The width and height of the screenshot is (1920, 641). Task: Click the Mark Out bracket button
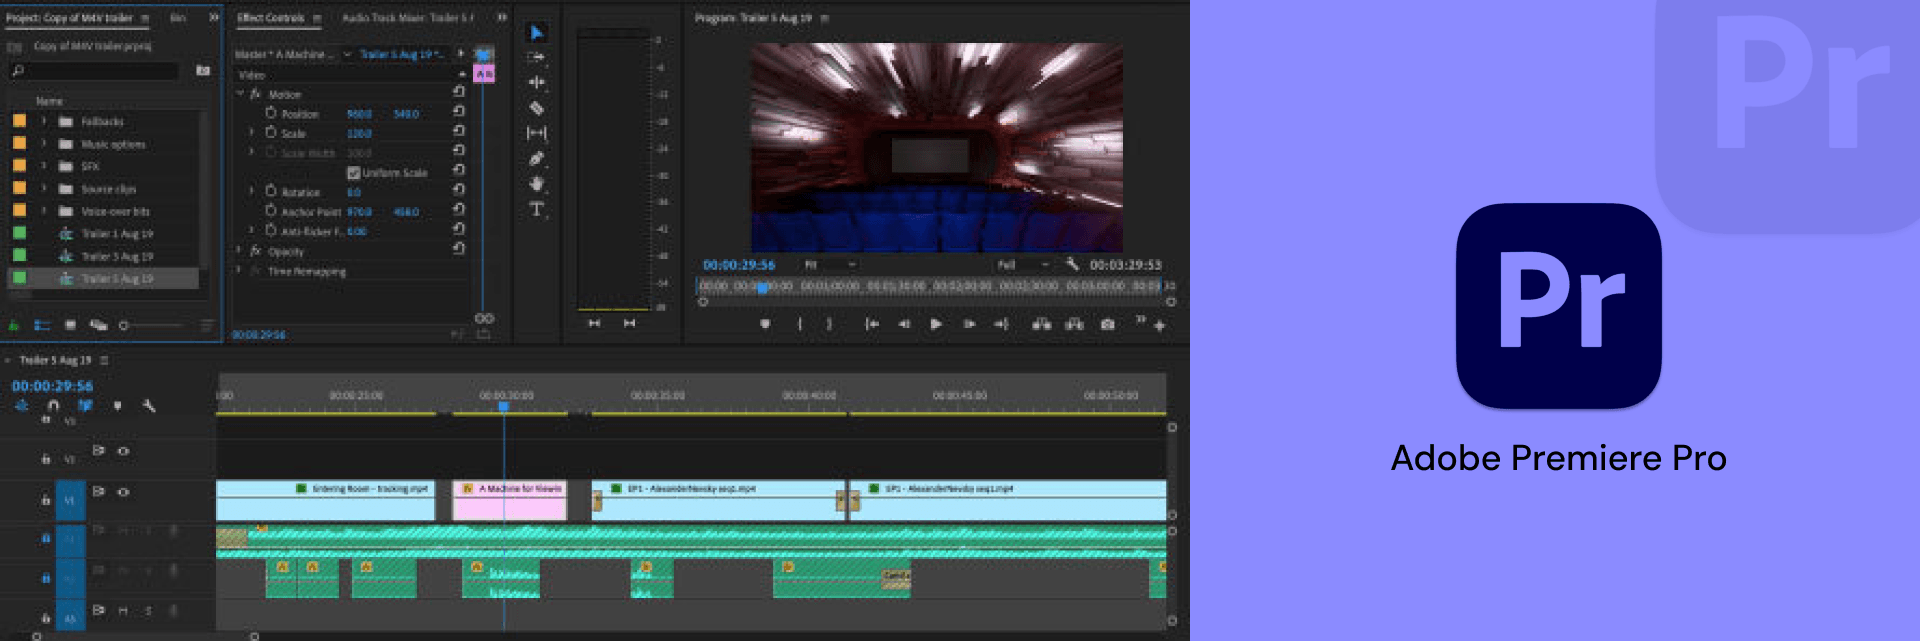tap(829, 324)
